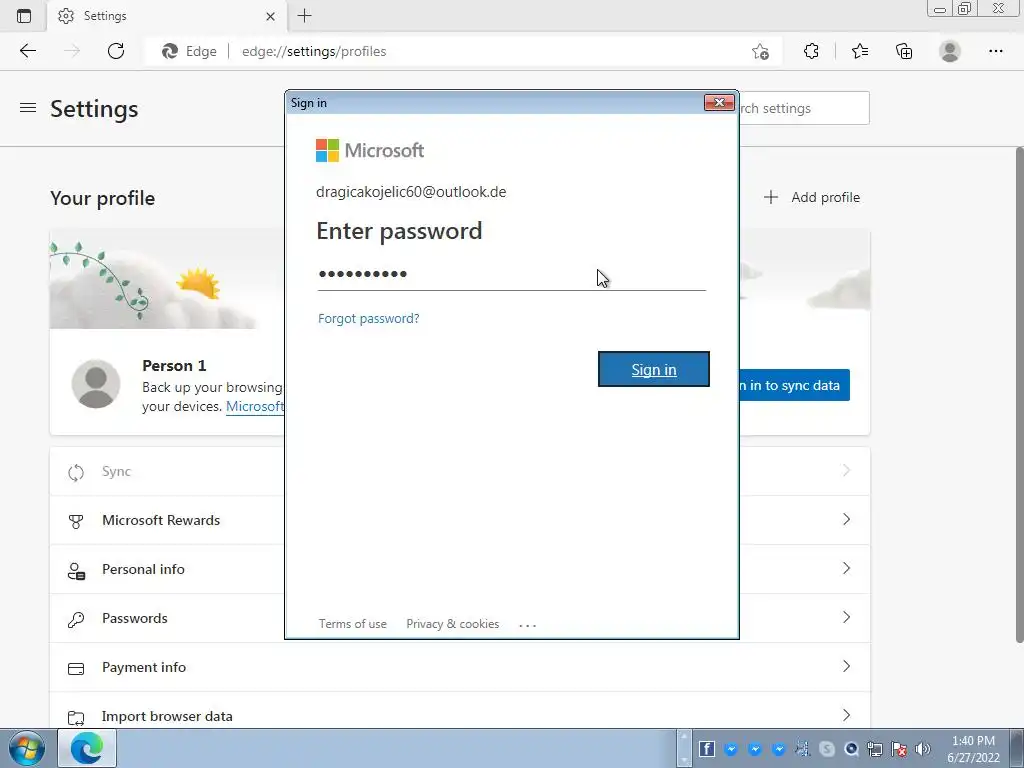Viewport: 1024px width, 768px height.
Task: Open Settings and more ellipsis menu
Action: 995,51
